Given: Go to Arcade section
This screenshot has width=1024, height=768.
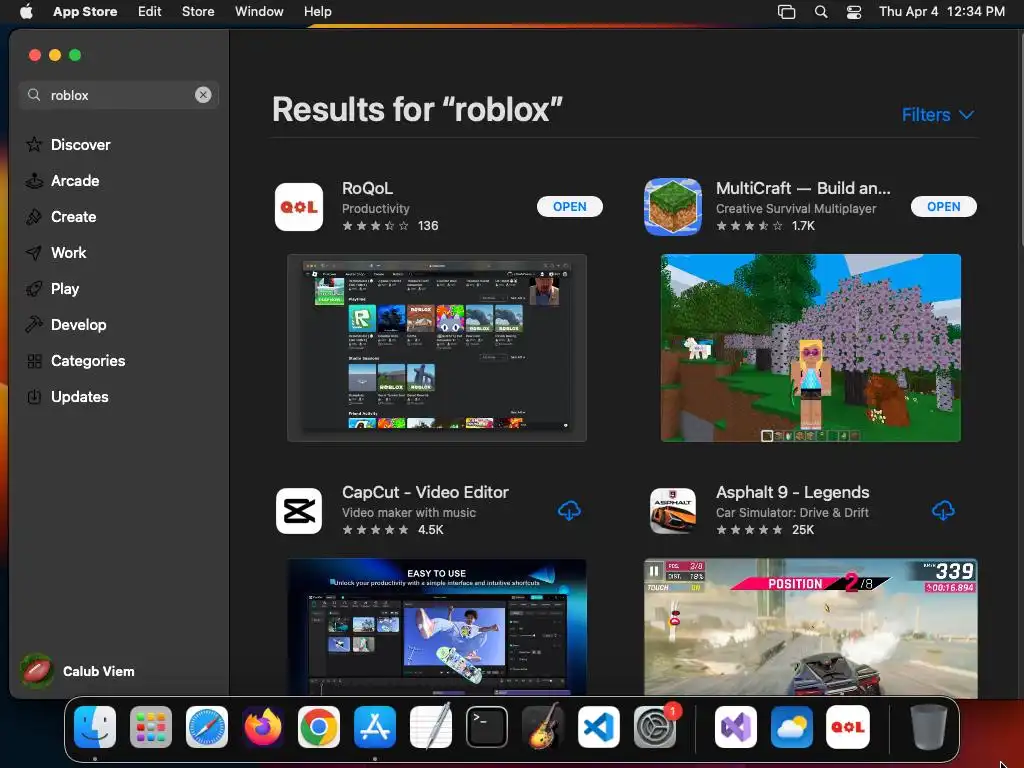Looking at the screenshot, I should pyautogui.click(x=119, y=180).
